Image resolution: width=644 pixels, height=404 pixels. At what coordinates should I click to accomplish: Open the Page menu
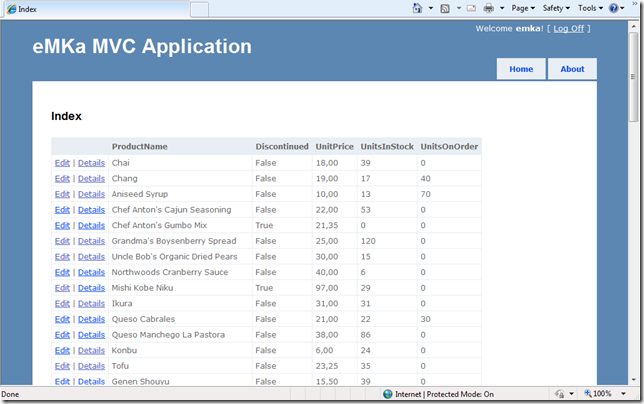coord(523,8)
